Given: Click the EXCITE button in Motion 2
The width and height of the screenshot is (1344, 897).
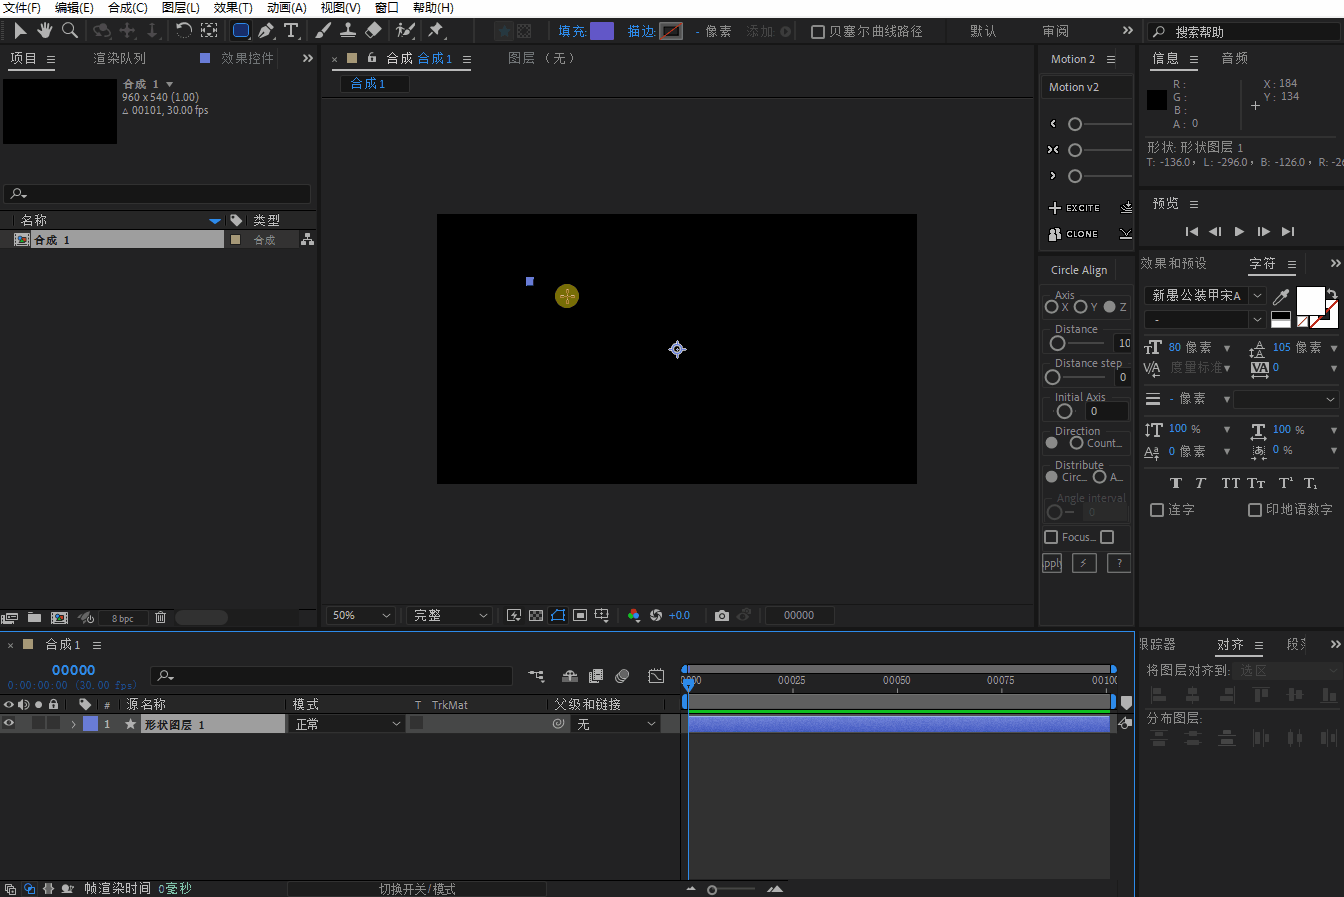Looking at the screenshot, I should [x=1074, y=208].
